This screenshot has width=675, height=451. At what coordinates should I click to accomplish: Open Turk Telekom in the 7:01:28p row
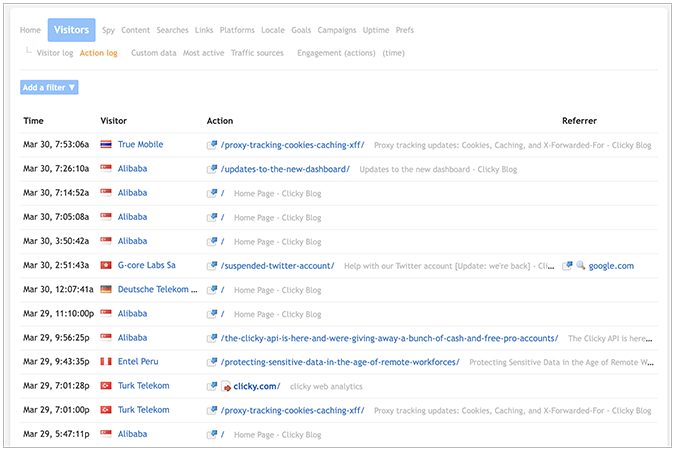click(x=143, y=386)
